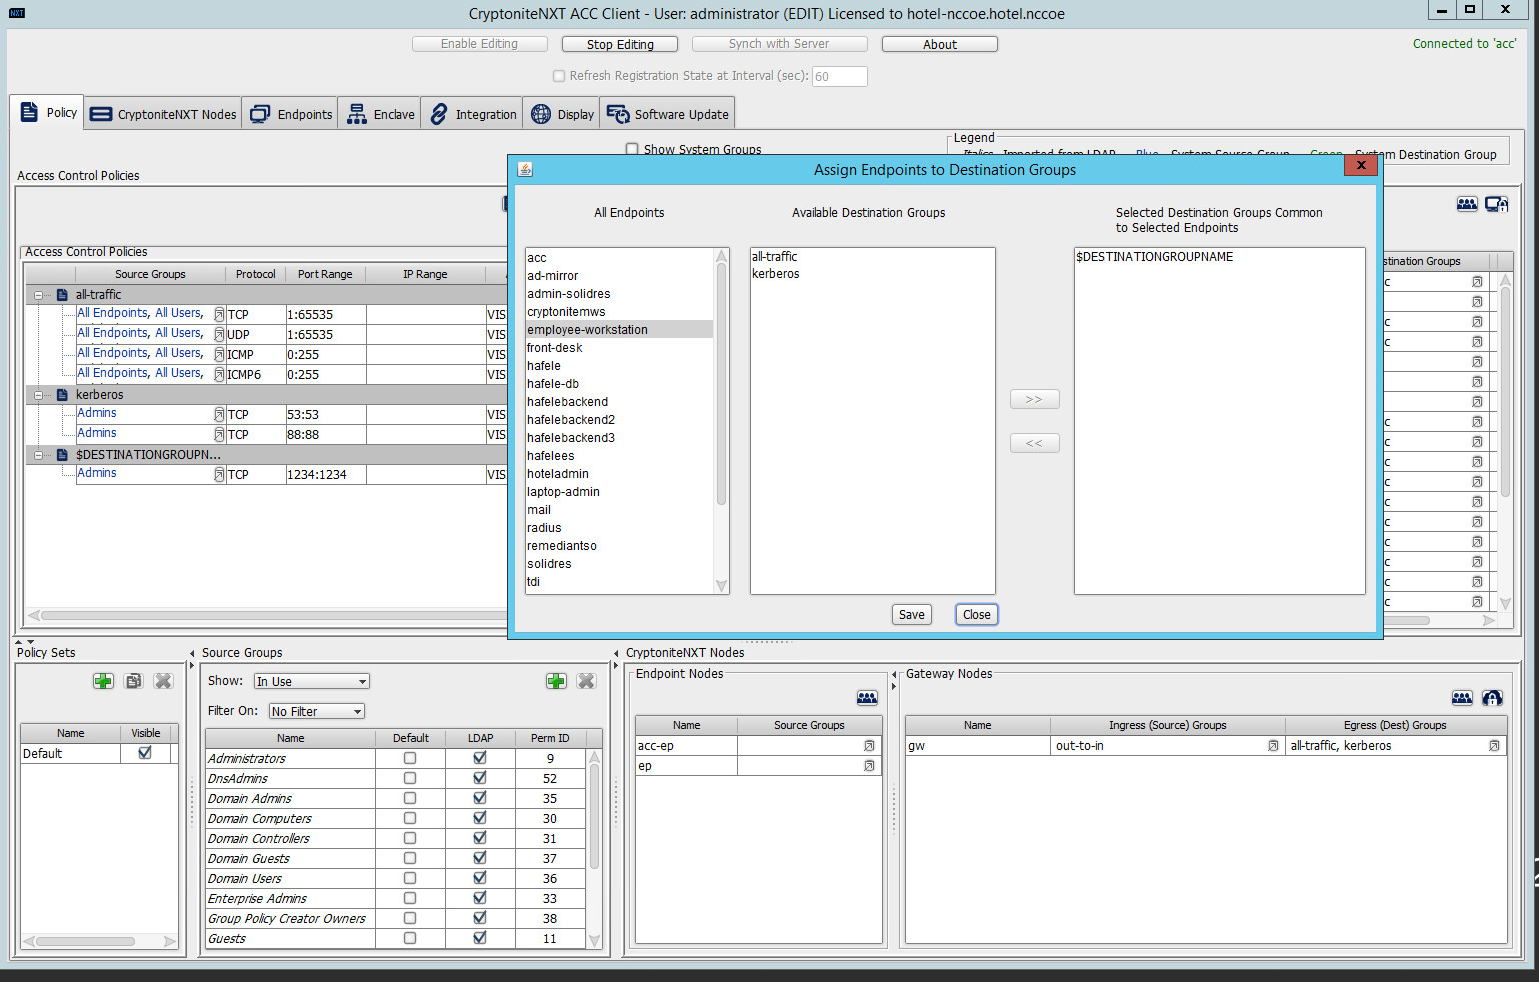This screenshot has height=982, width=1539.
Task: Toggle LDAP checkbox for Guests group
Action: tap(480, 938)
